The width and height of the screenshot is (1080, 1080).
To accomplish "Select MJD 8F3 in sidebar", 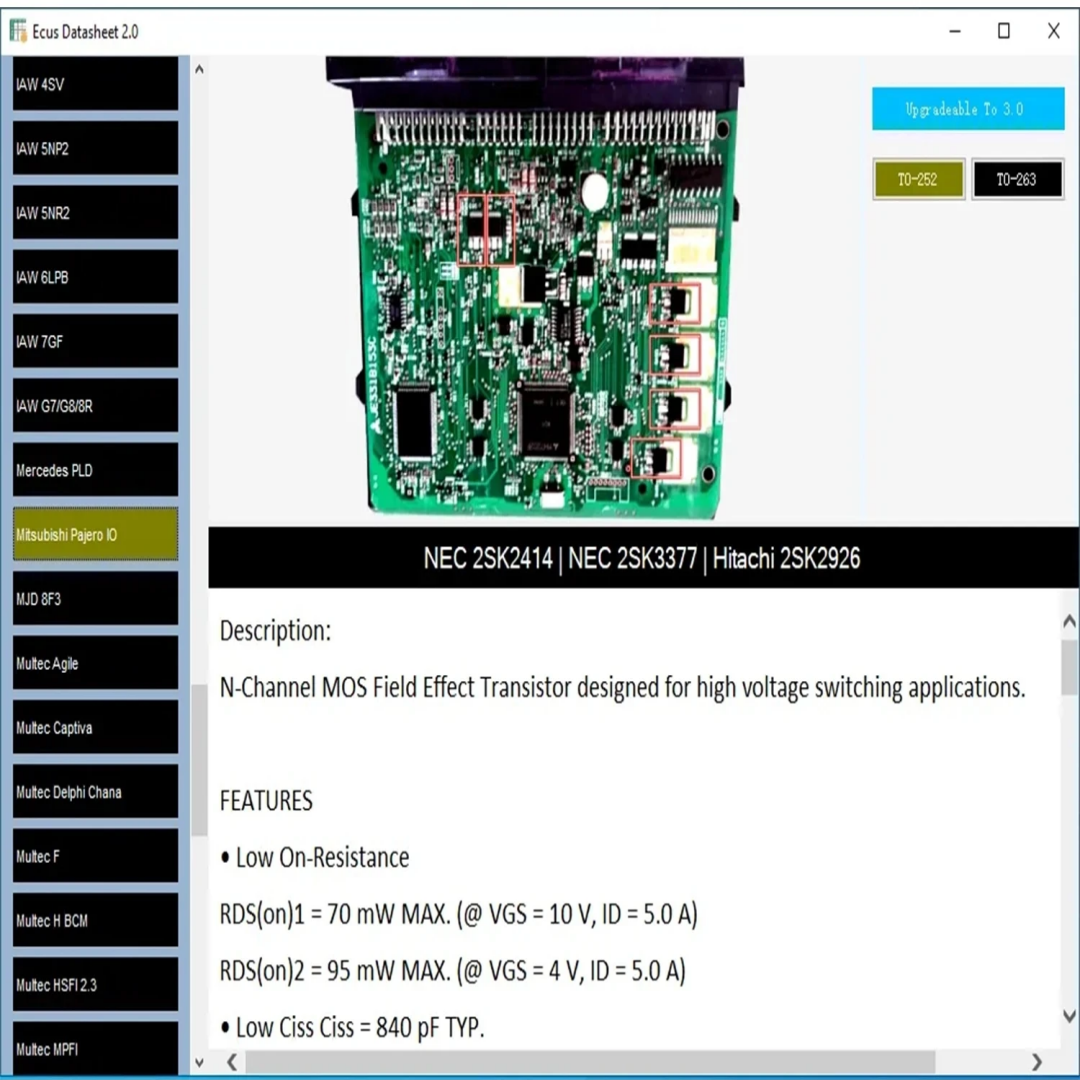I will (95, 599).
